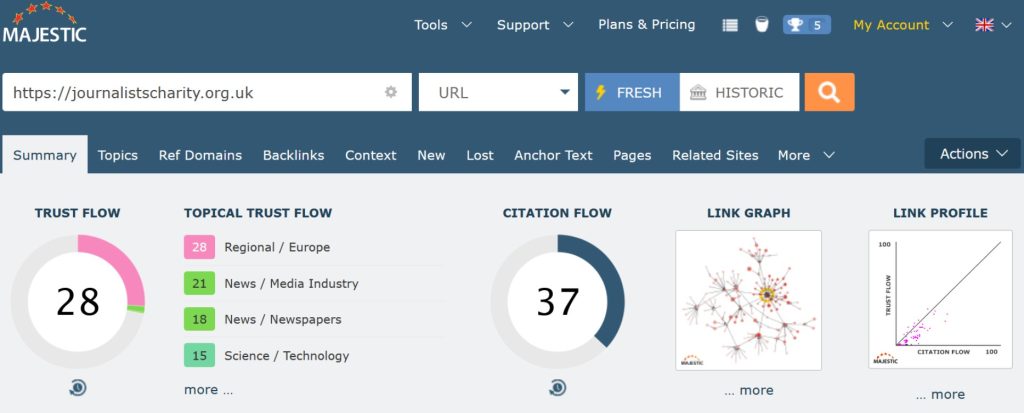The height and width of the screenshot is (413, 1024).
Task: Expand the More tabs dropdown
Action: [x=806, y=156]
